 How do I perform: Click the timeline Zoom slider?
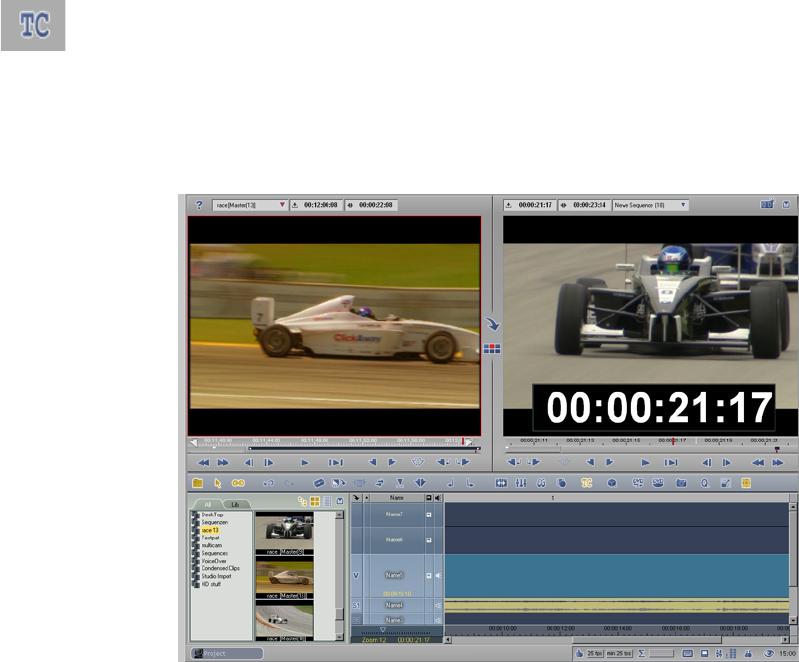coord(385,630)
